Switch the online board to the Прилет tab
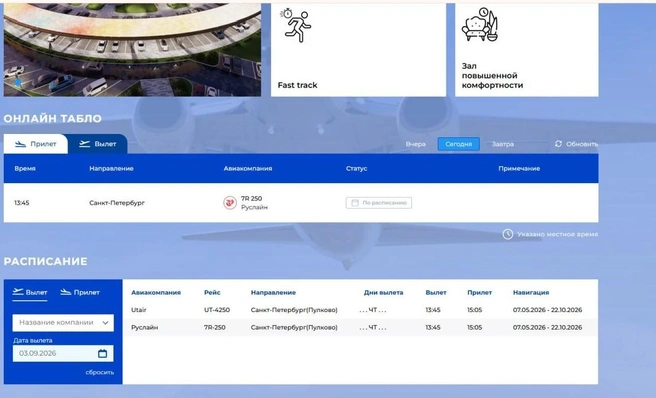 36,144
